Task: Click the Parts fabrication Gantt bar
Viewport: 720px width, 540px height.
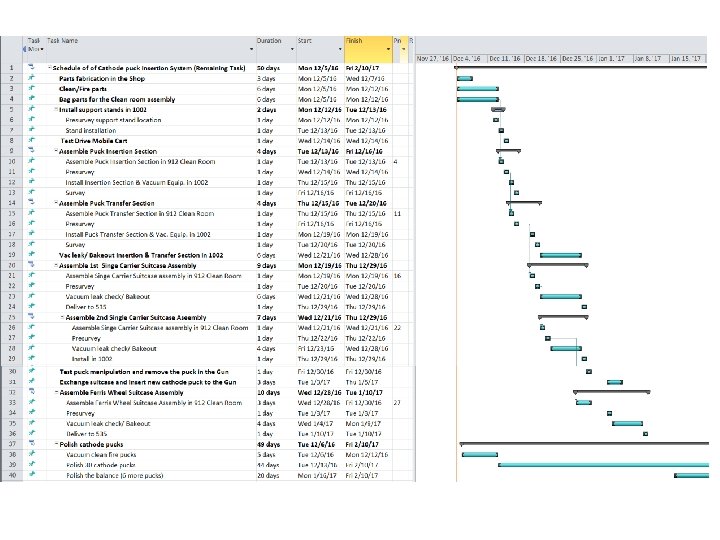Action: pos(465,79)
